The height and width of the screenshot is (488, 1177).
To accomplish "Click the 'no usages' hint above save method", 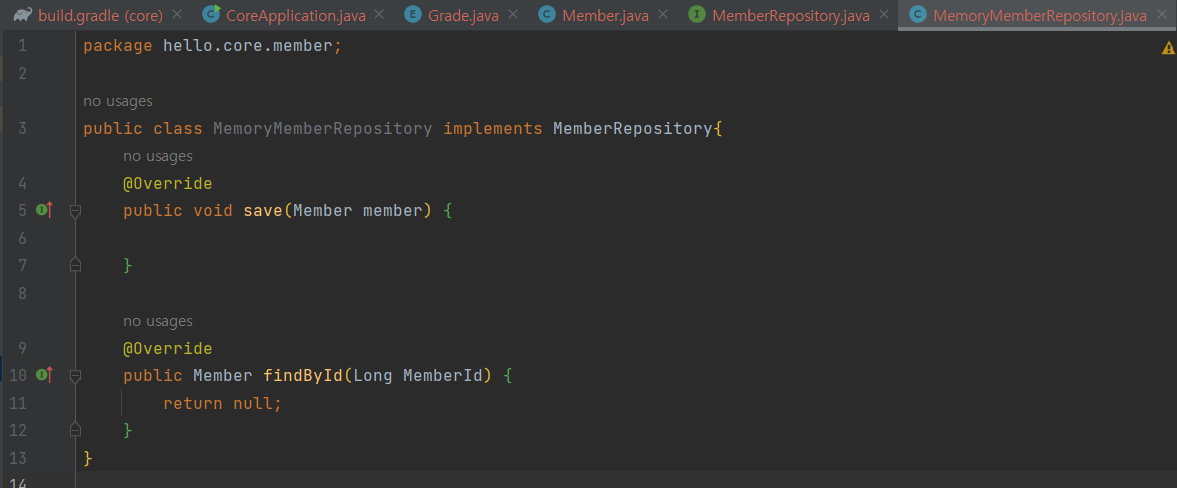I will [x=158, y=156].
